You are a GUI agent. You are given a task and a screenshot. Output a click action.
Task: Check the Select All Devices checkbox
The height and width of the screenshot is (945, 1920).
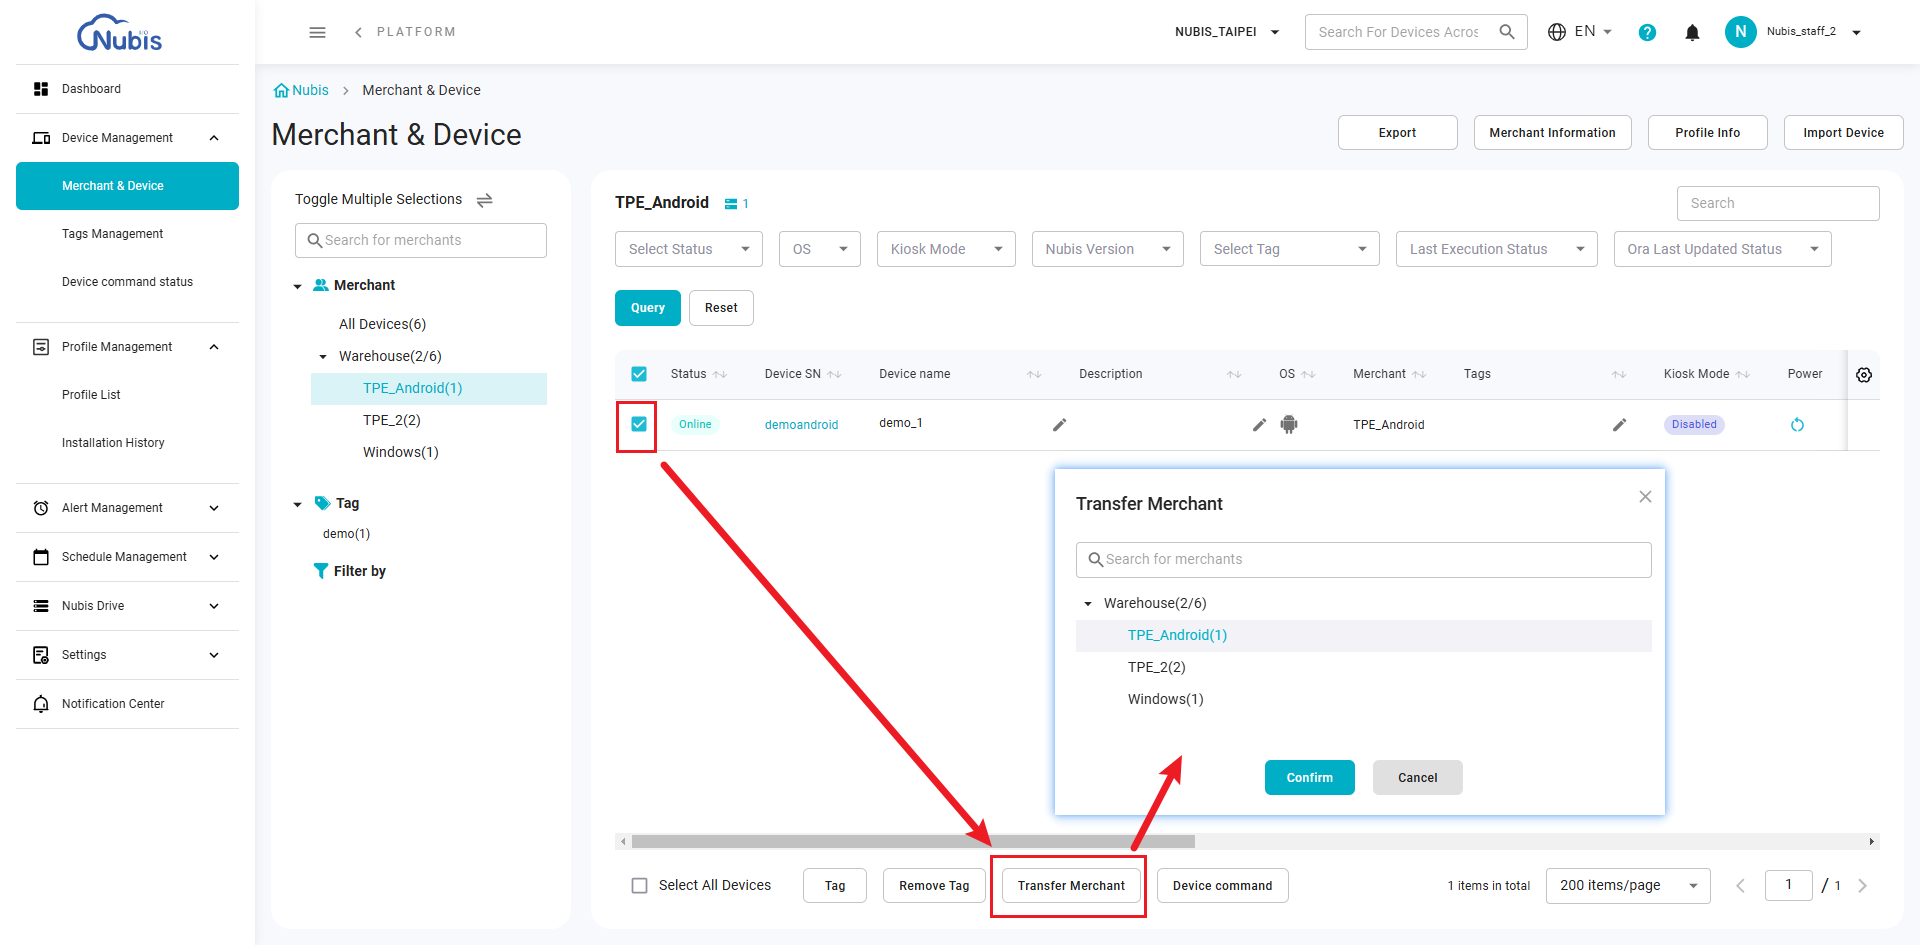639,886
